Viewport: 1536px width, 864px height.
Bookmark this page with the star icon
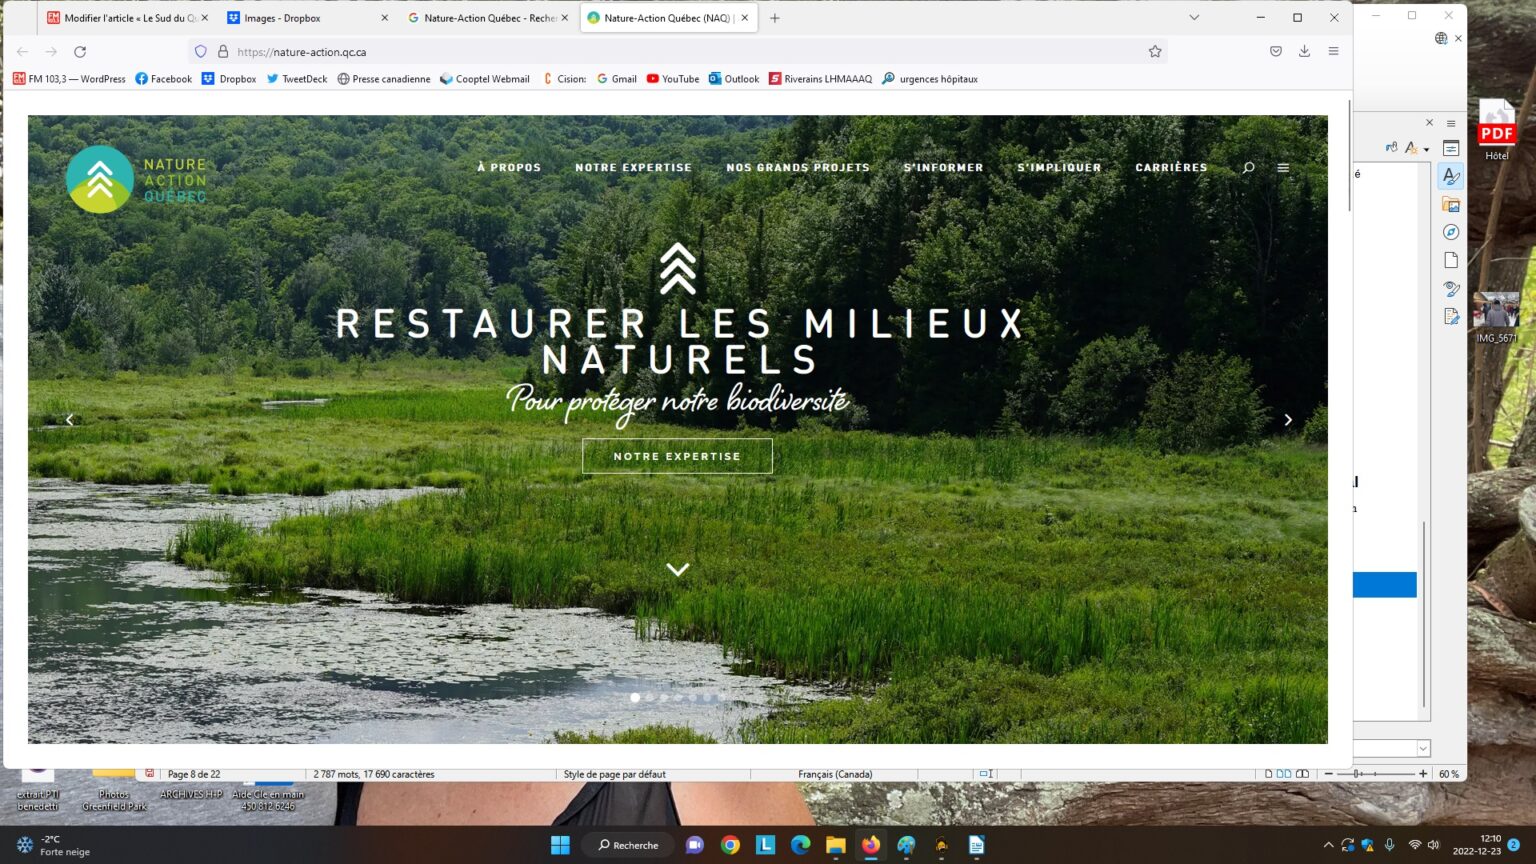1155,52
